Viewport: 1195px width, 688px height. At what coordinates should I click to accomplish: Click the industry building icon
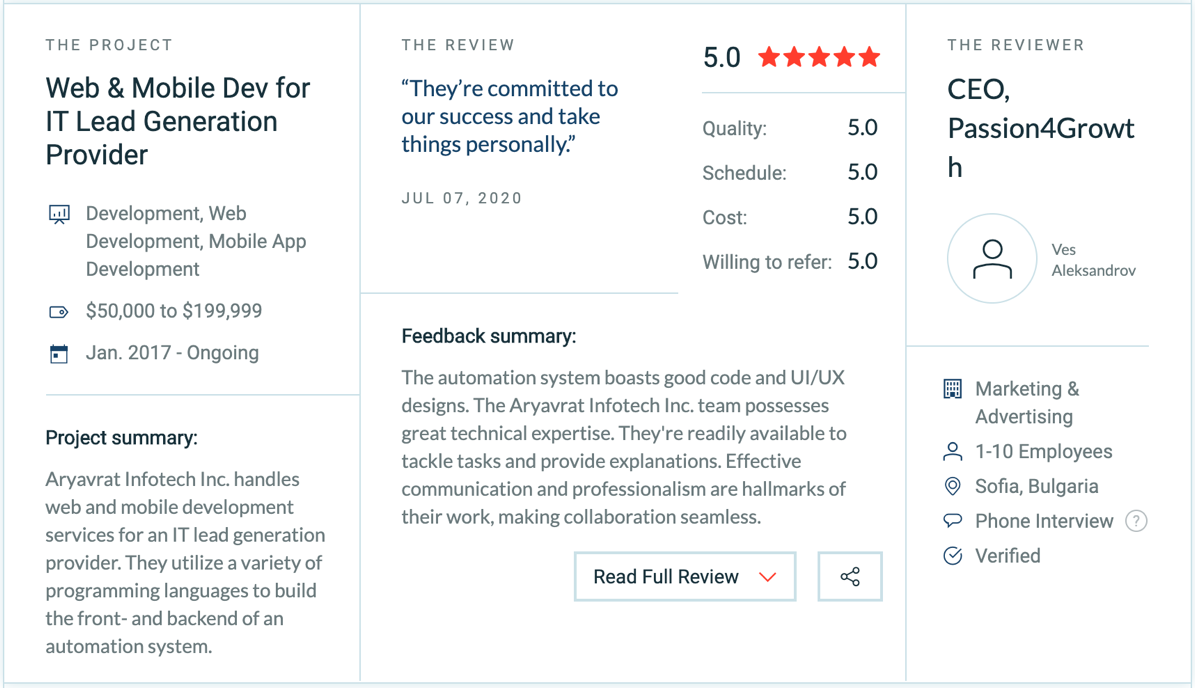[x=953, y=389]
